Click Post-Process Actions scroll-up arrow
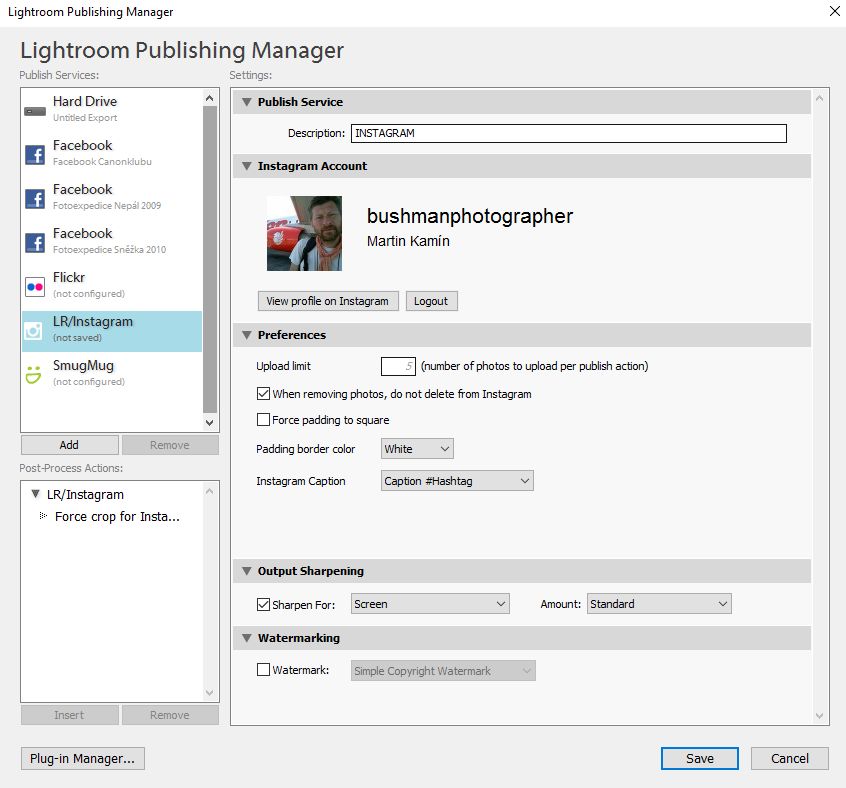Image resolution: width=846 pixels, height=788 pixels. click(210, 491)
